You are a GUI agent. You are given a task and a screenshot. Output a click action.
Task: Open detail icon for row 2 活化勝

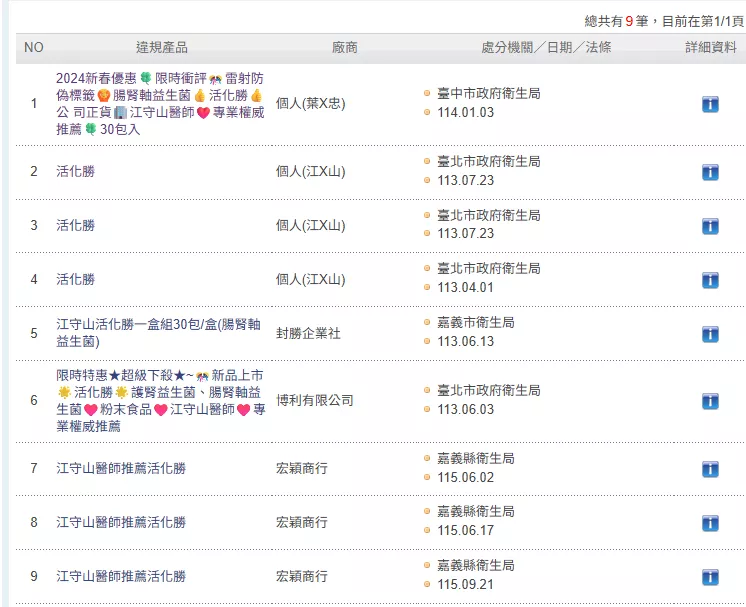(710, 172)
